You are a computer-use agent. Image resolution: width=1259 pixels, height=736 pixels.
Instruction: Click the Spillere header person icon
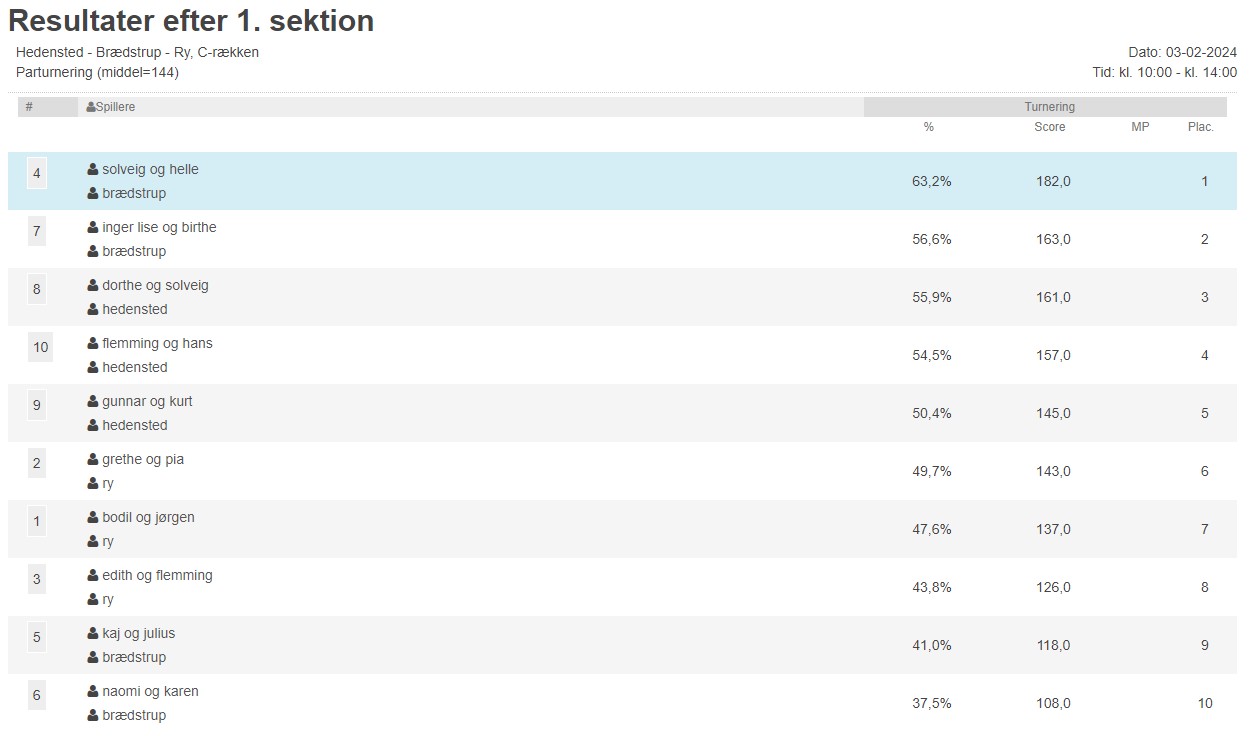coord(91,107)
